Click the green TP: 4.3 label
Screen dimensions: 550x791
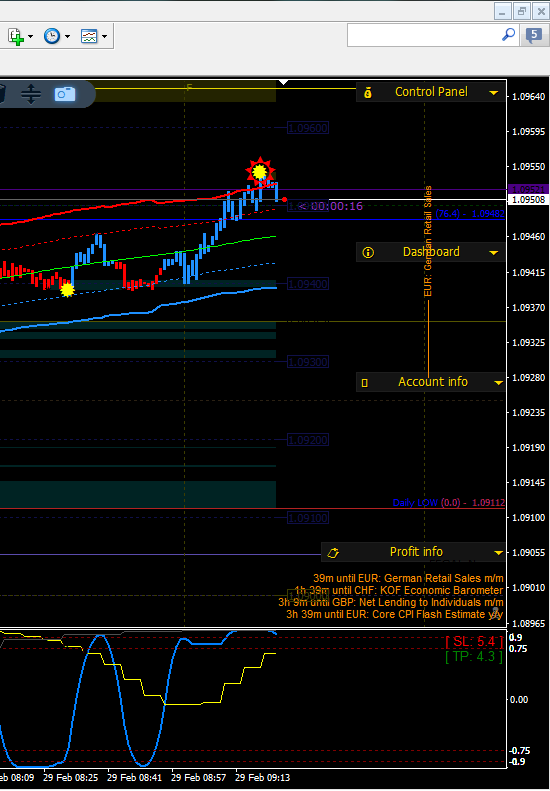(x=474, y=657)
